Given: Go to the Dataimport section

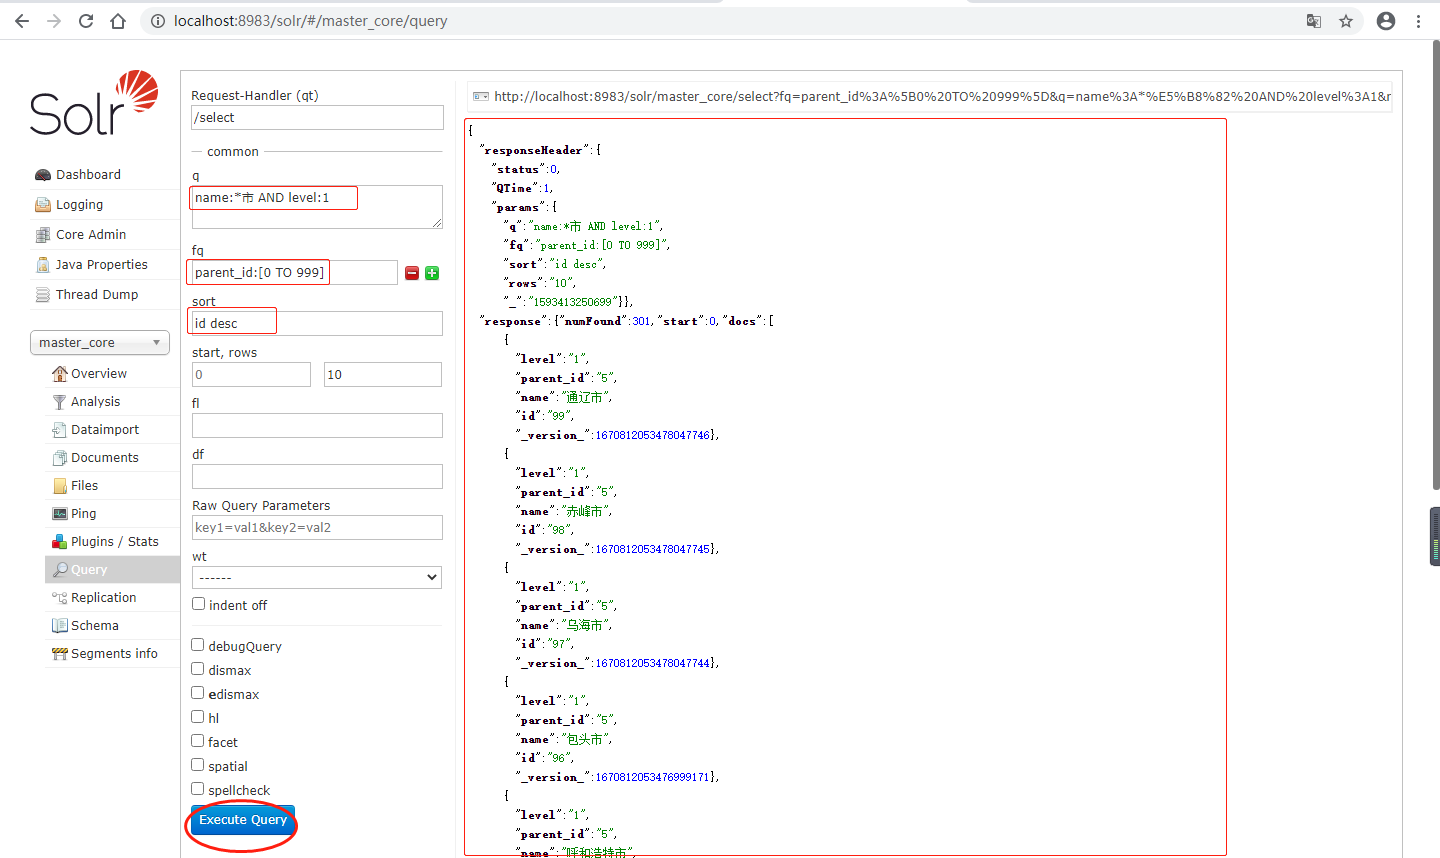Looking at the screenshot, I should pos(104,430).
